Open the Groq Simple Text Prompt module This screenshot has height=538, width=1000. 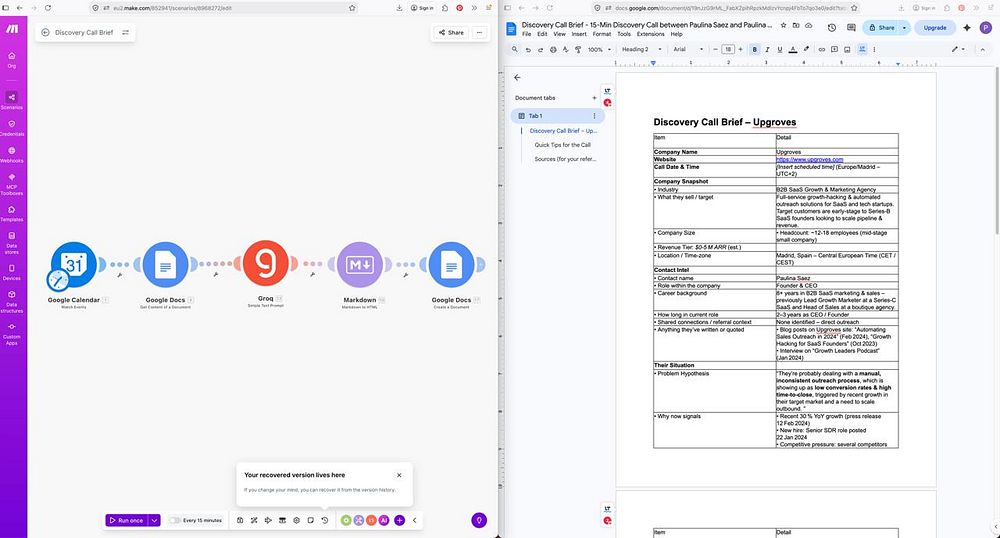(265, 263)
